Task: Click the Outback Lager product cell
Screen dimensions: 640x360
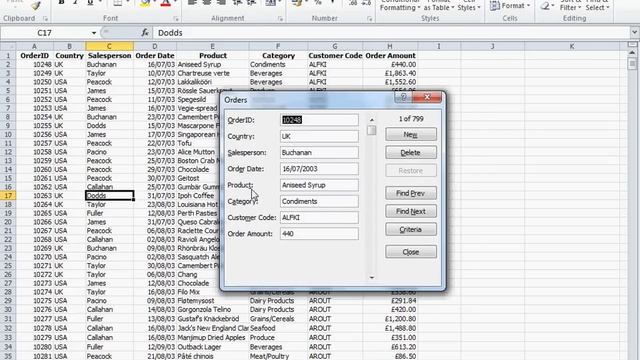Action: (213, 347)
